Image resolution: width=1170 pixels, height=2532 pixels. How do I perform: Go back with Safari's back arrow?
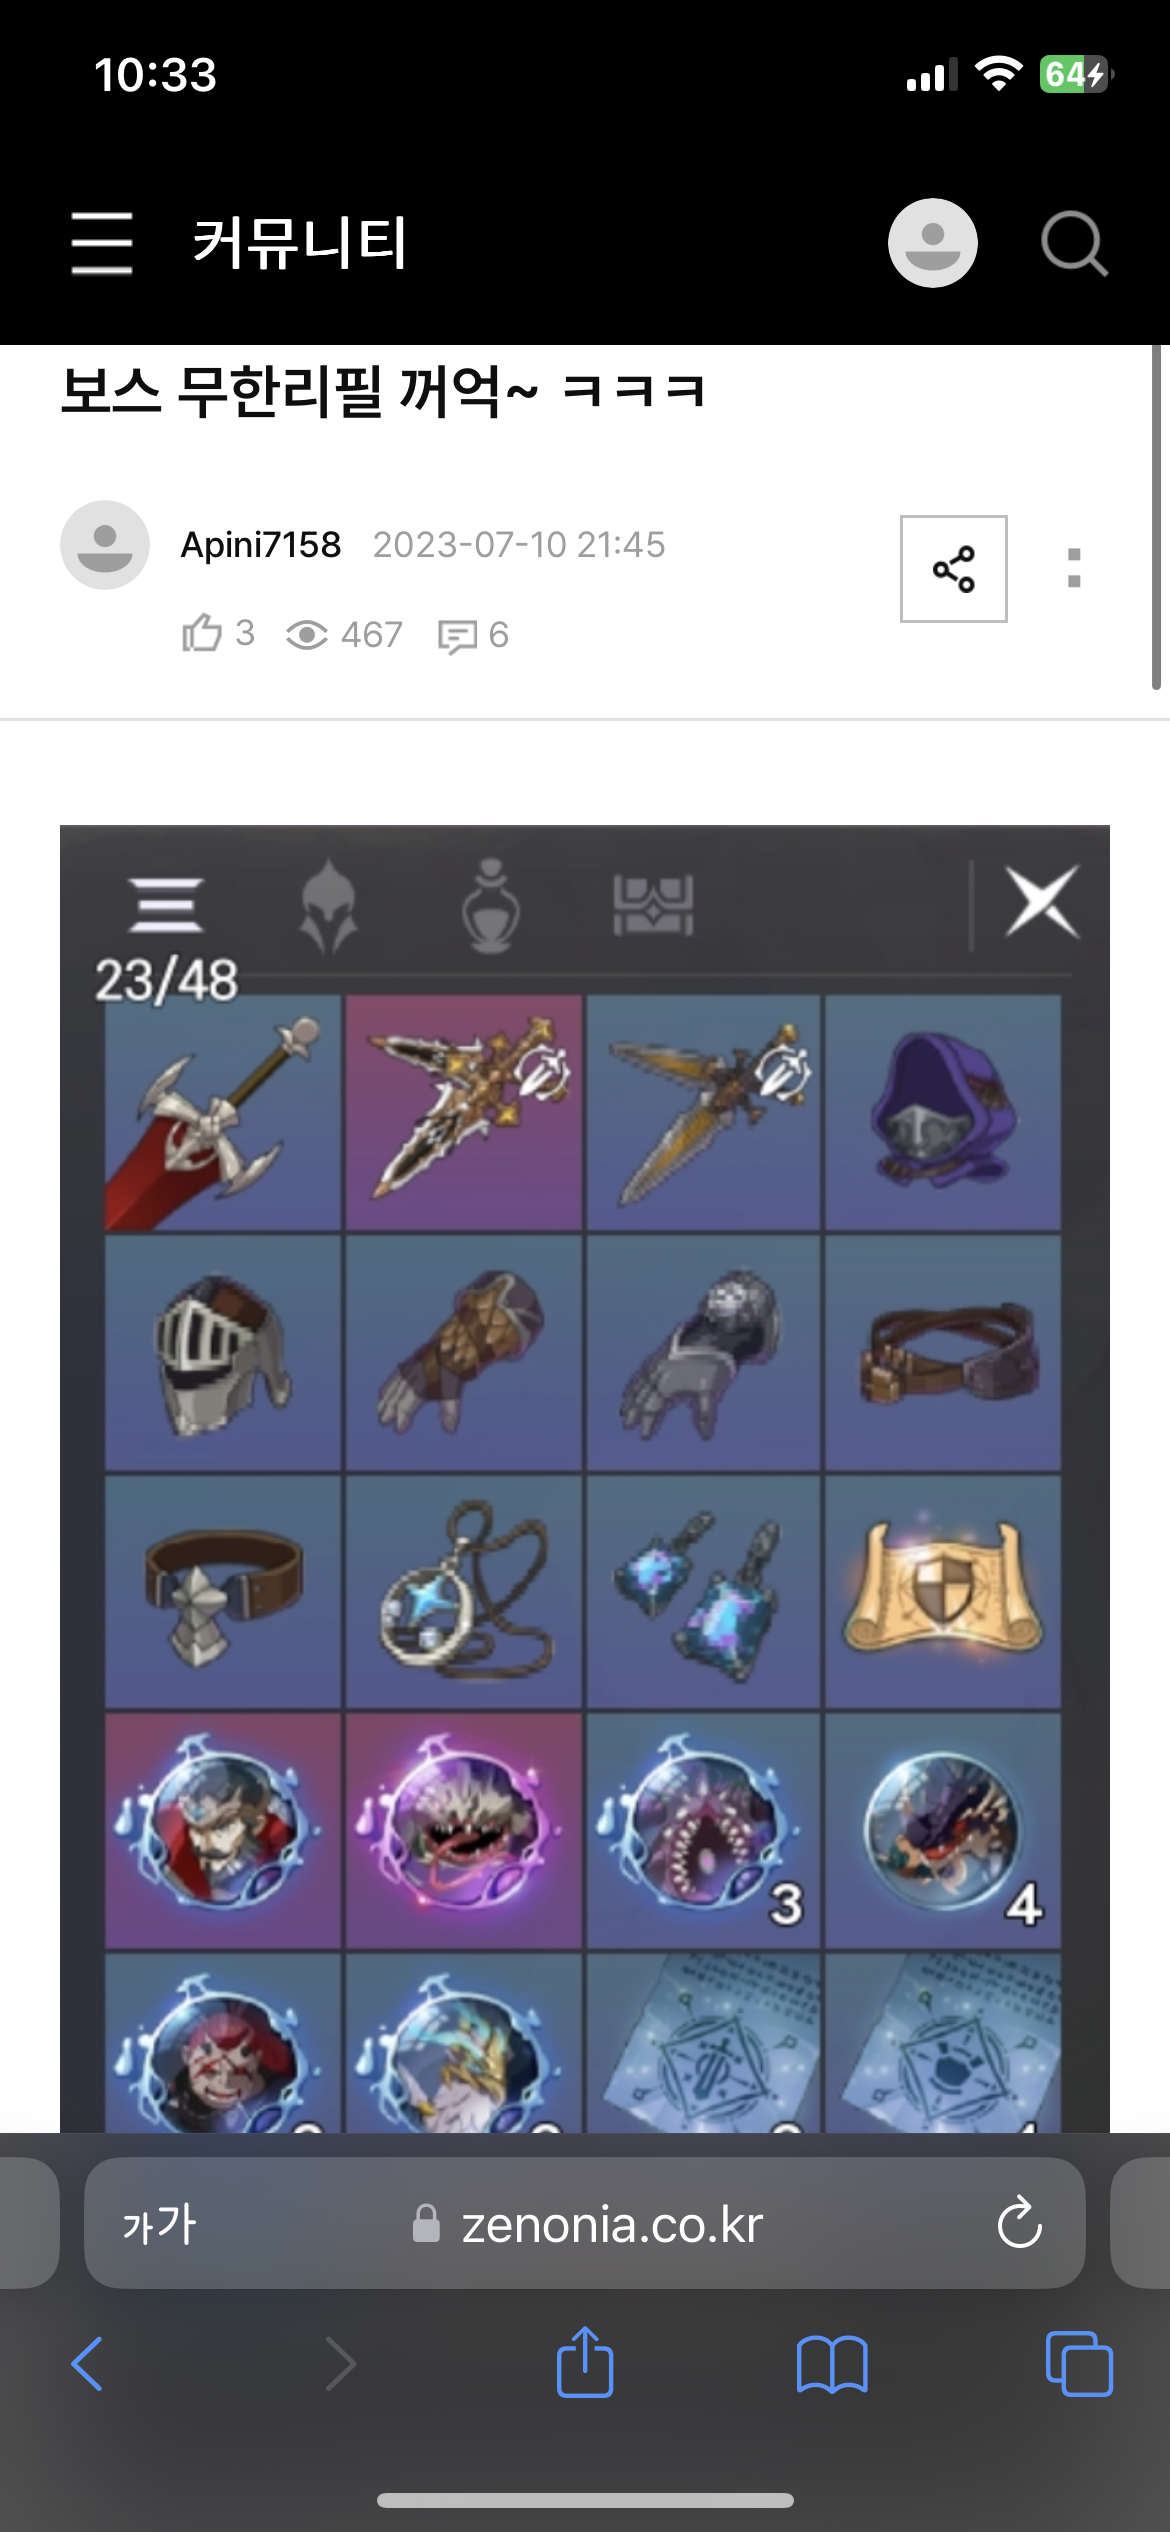88,2364
